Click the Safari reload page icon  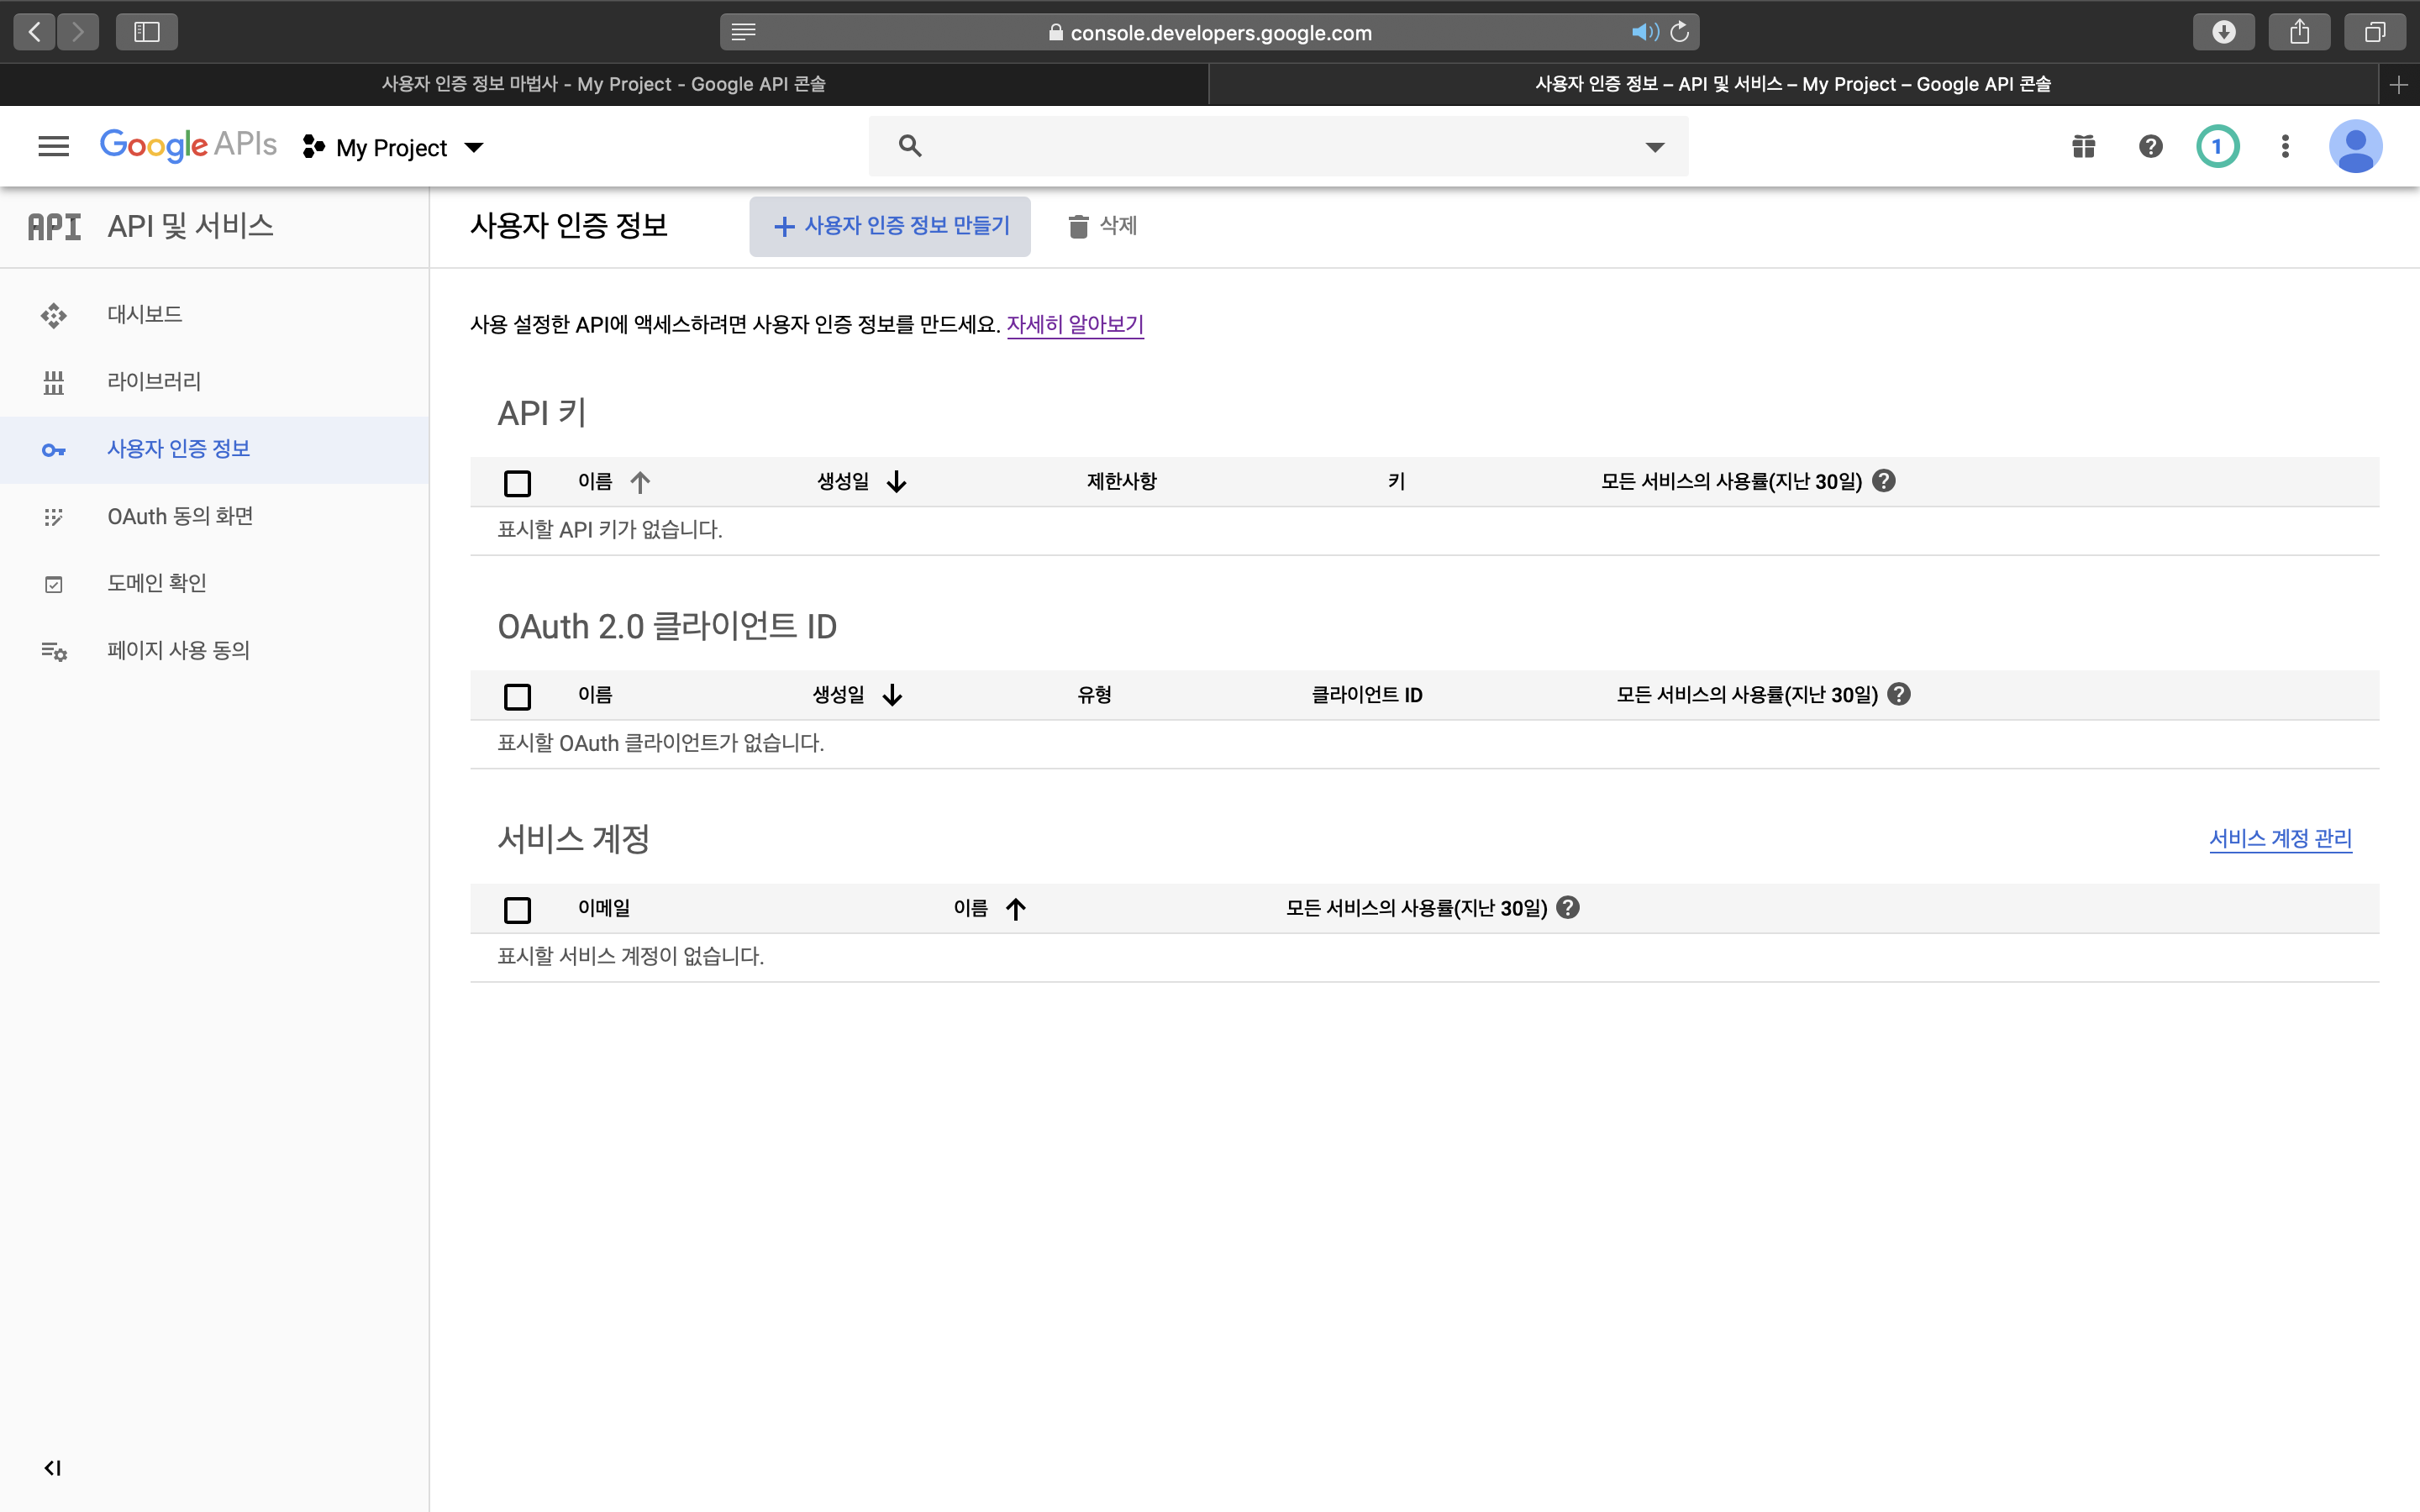tap(1680, 32)
